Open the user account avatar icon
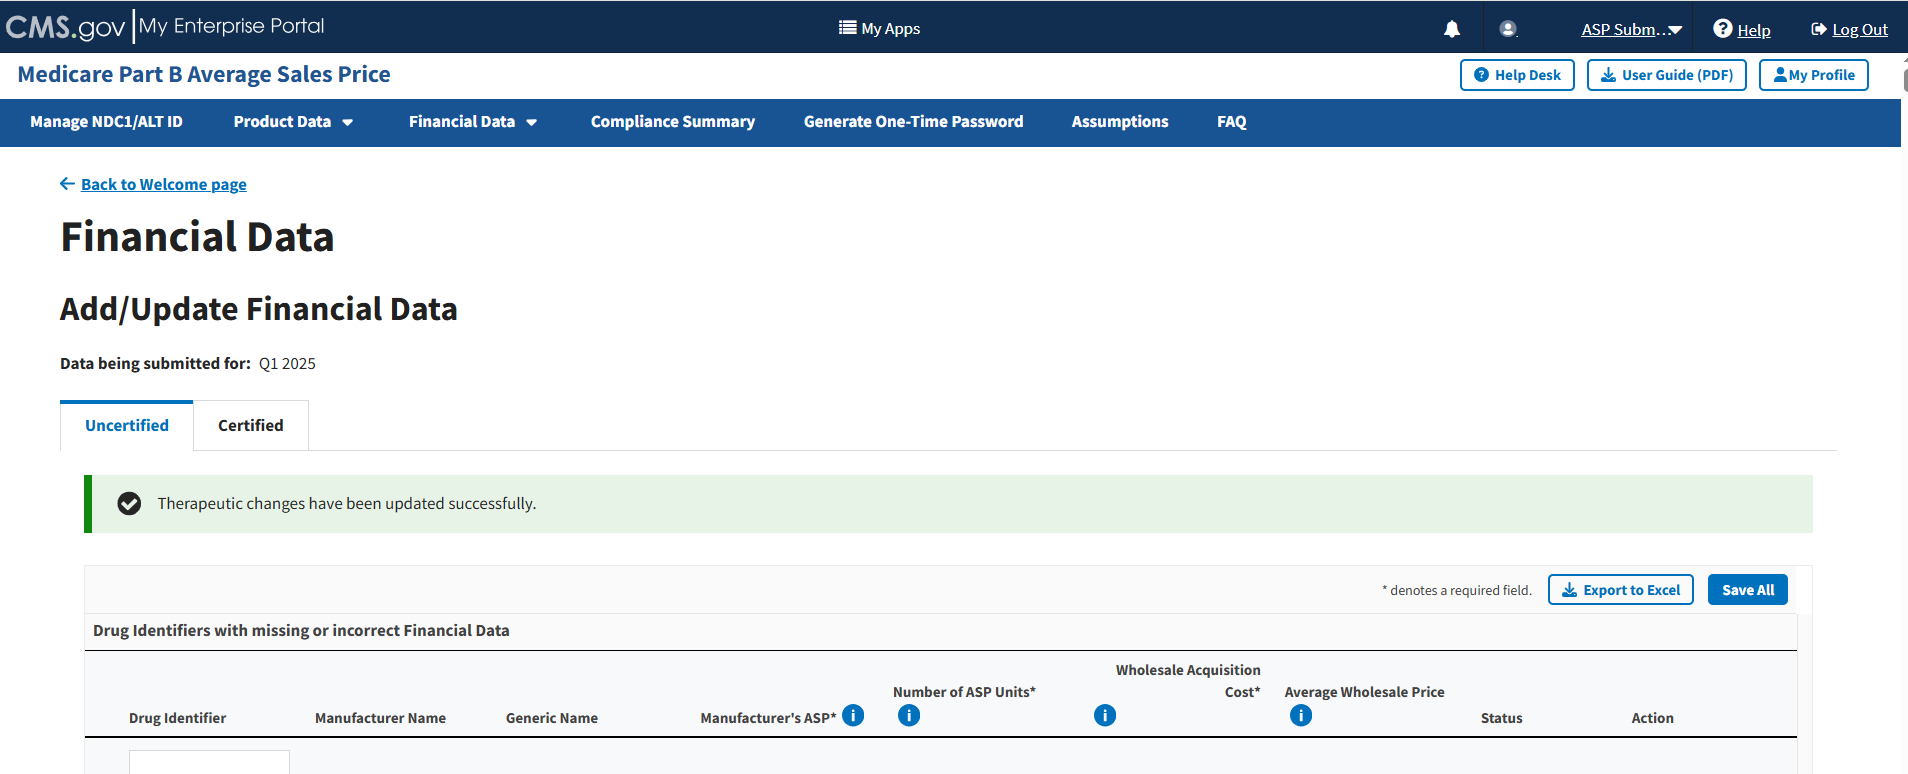Screen dimensions: 1908x774 pyautogui.click(x=1508, y=29)
